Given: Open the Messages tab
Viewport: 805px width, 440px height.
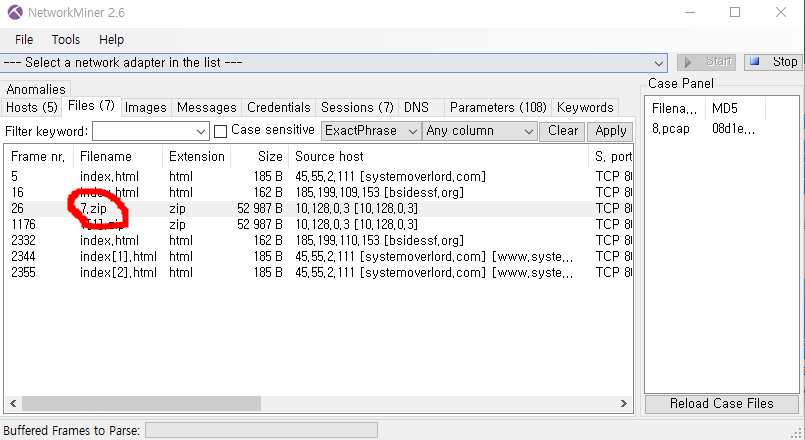Looking at the screenshot, I should pyautogui.click(x=206, y=107).
